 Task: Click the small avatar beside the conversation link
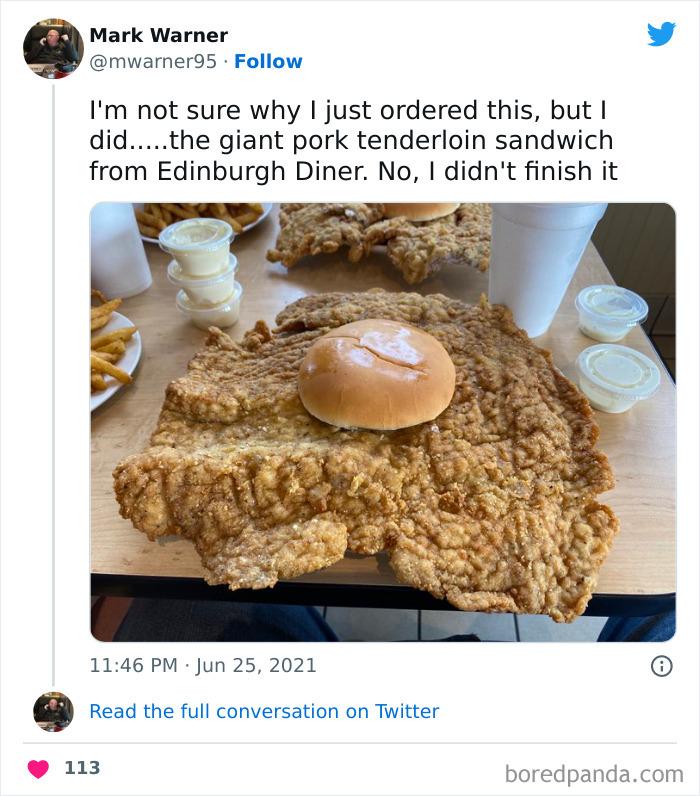point(53,711)
